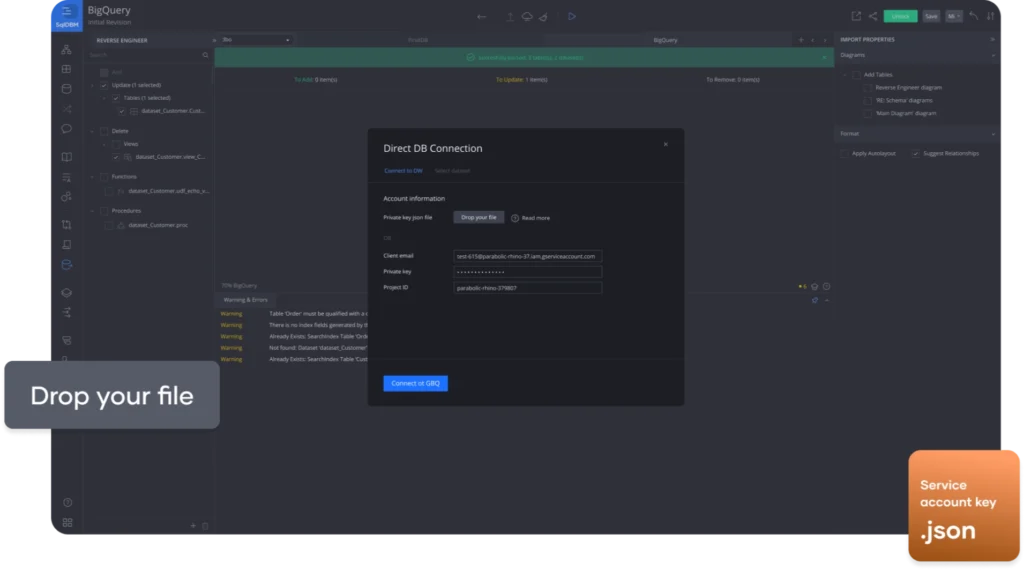The width and height of the screenshot is (1024, 570).
Task: Open the dbo schema dropdown
Action: point(256,40)
